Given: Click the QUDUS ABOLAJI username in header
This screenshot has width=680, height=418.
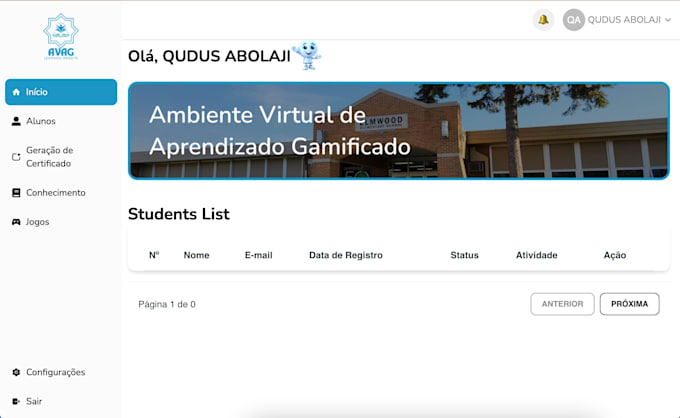Looking at the screenshot, I should (x=624, y=20).
